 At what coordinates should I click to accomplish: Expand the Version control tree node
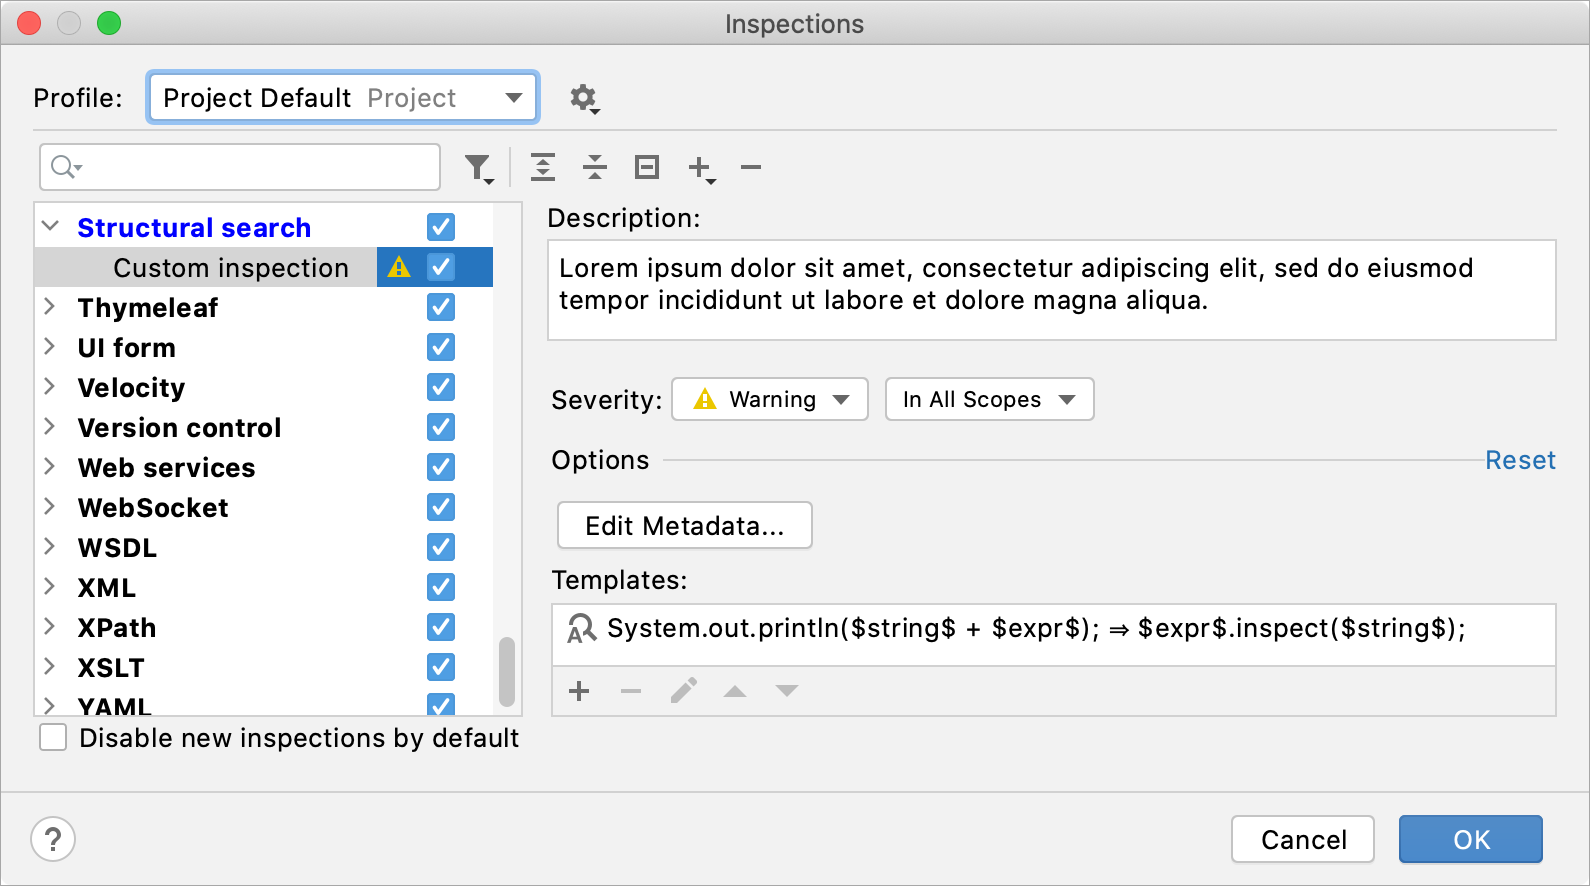[49, 427]
